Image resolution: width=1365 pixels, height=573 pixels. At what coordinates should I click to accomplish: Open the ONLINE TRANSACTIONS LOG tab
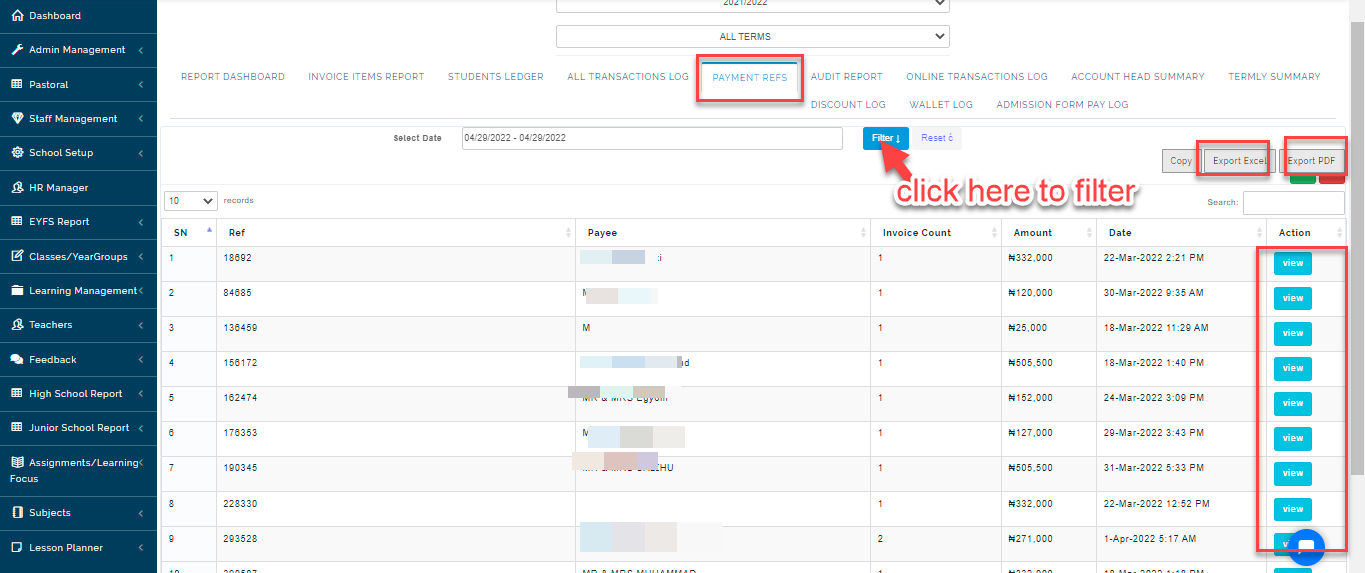pyautogui.click(x=977, y=77)
